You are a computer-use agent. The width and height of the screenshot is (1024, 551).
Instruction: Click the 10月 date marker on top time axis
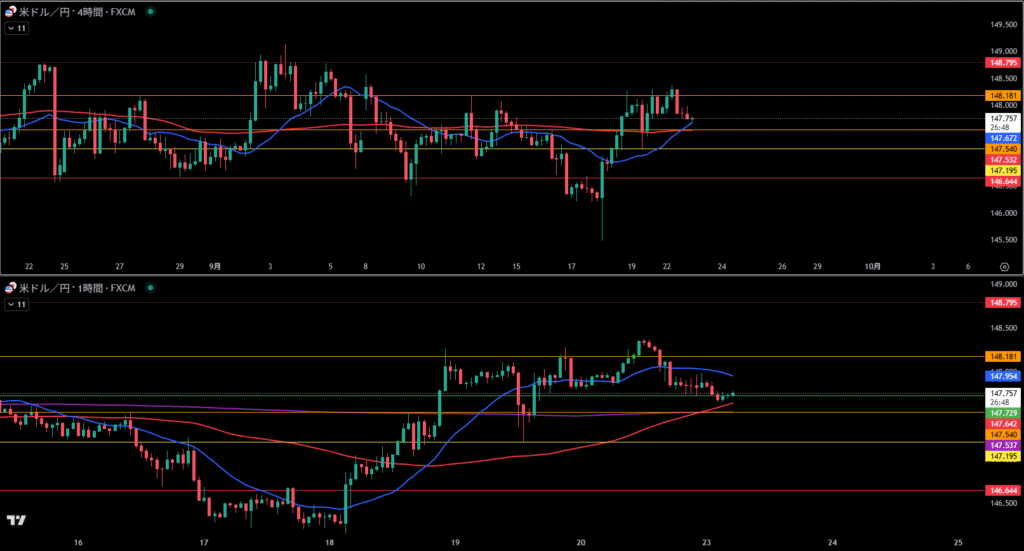[873, 266]
